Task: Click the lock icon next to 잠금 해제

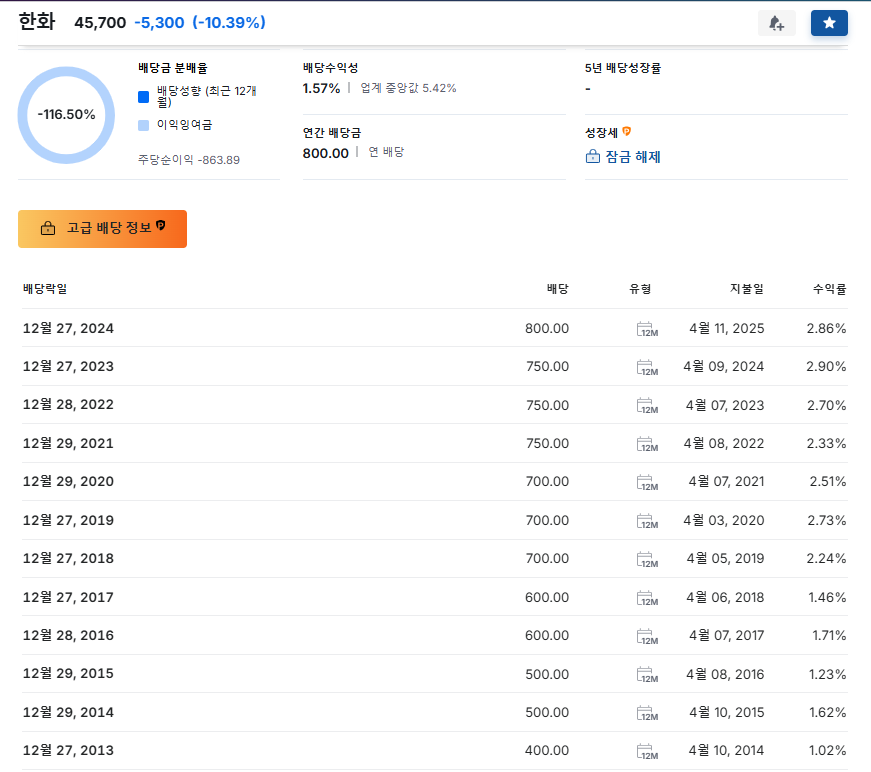Action: point(592,155)
